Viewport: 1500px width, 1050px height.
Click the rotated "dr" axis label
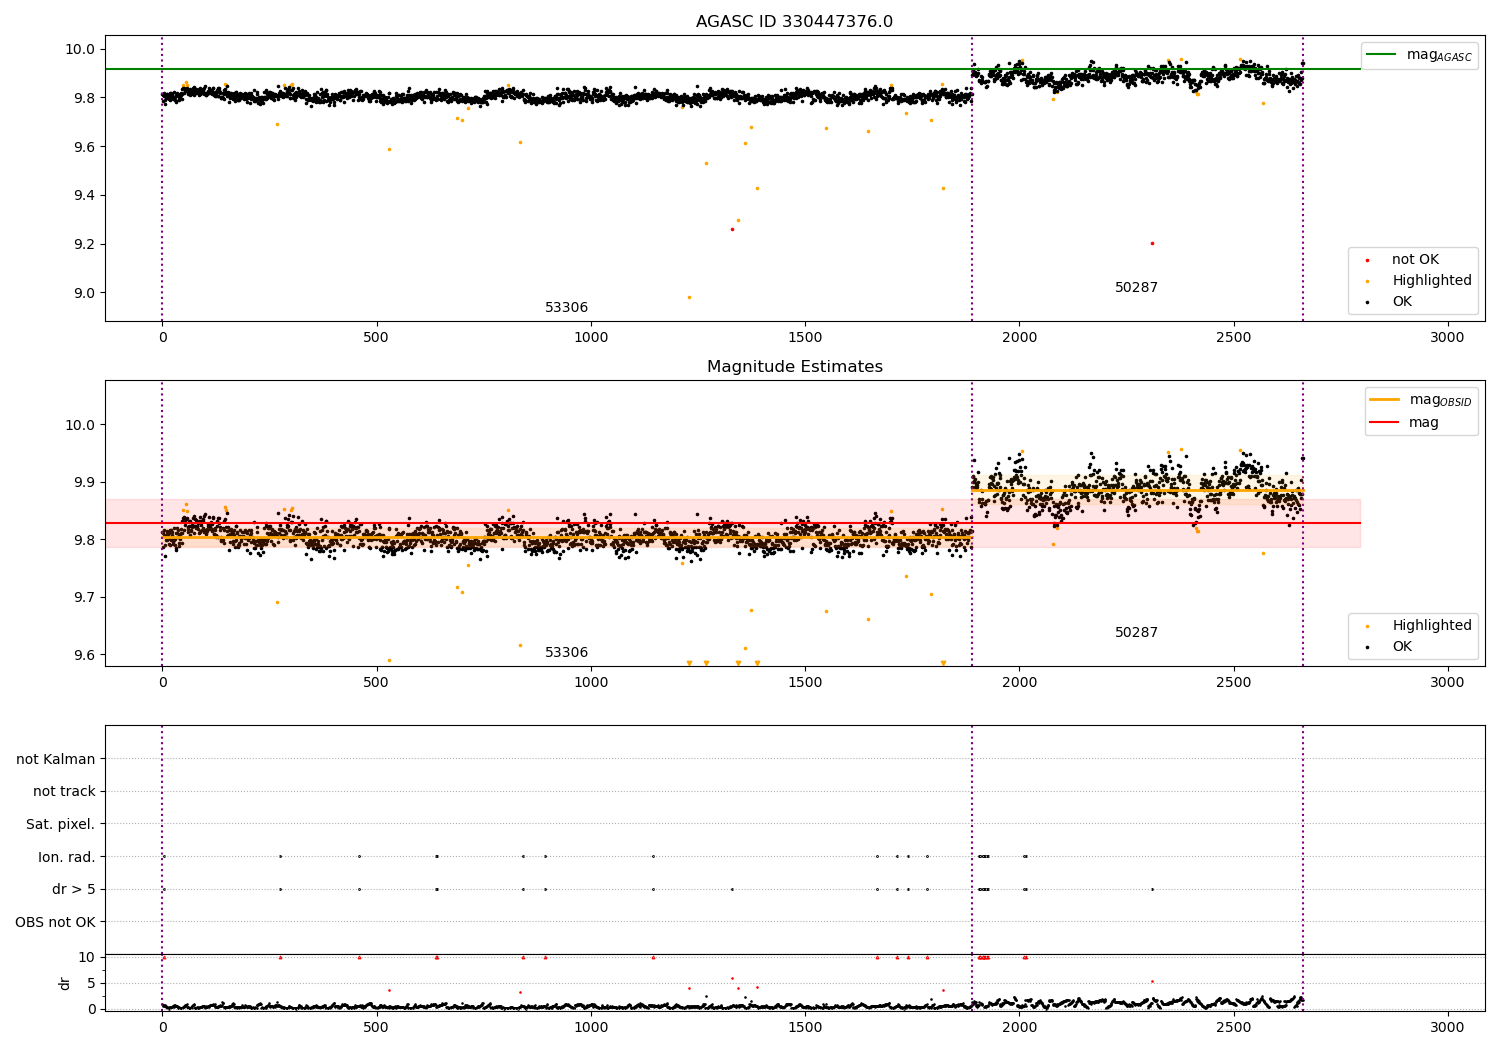(x=65, y=983)
